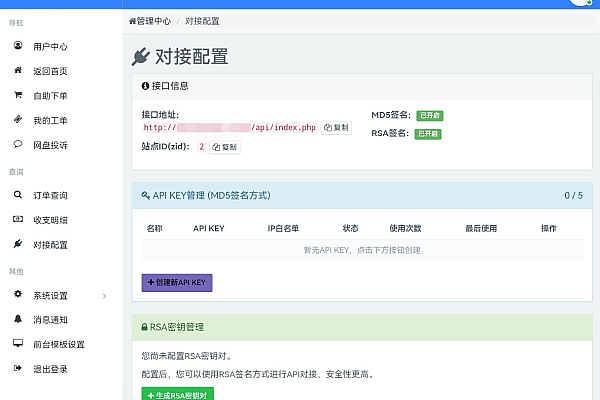Open 网盘投诉 sidebar label

pos(50,145)
